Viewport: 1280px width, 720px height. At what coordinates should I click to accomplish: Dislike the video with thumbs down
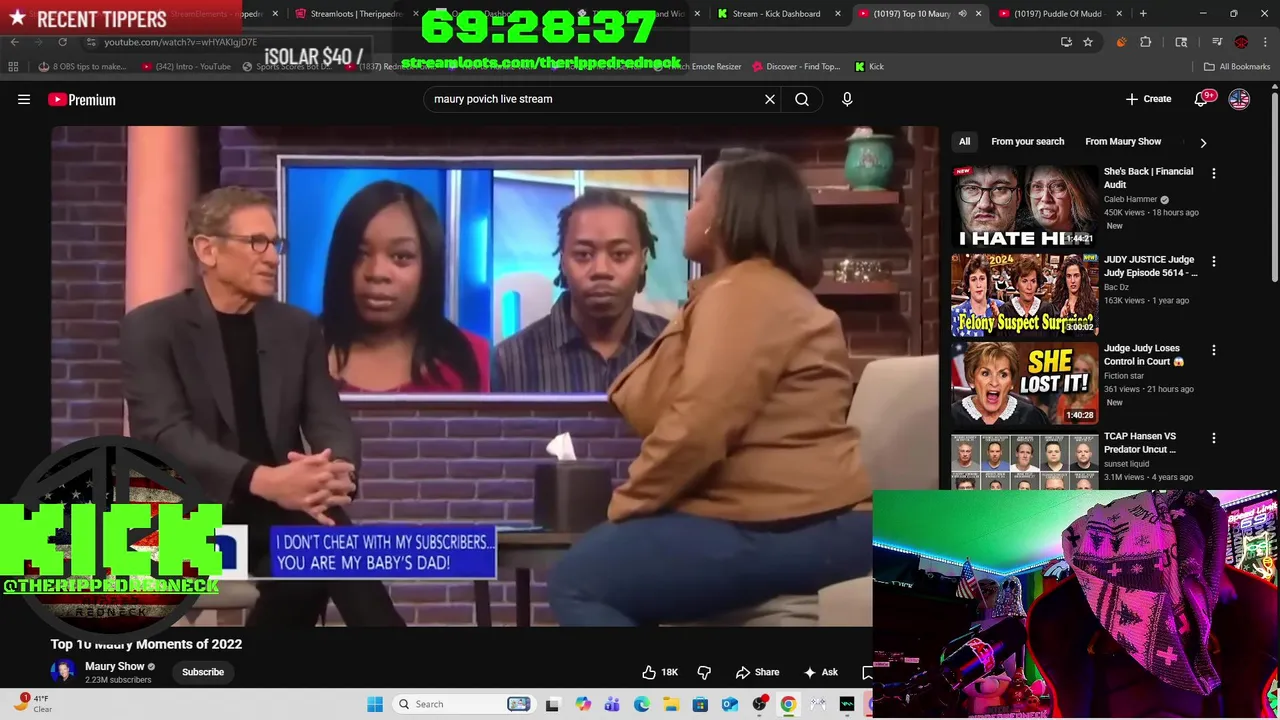[704, 672]
